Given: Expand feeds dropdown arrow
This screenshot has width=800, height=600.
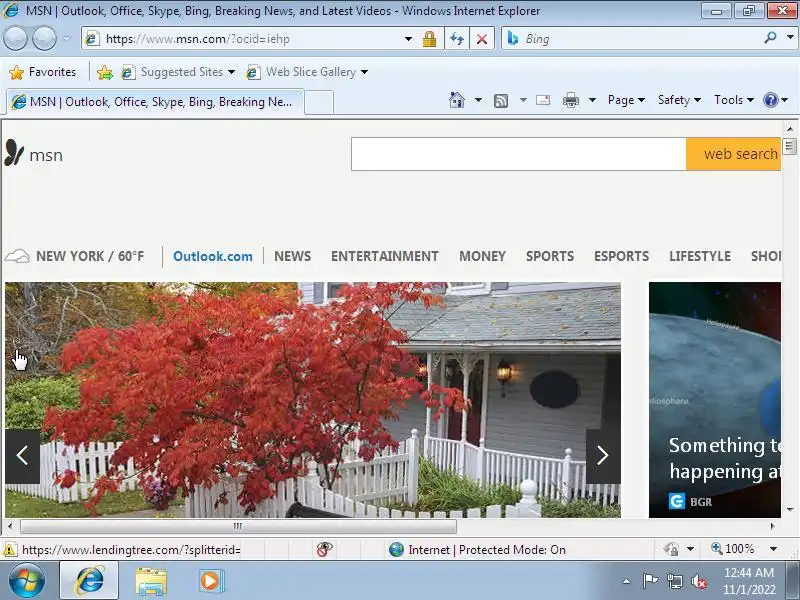Looking at the screenshot, I should point(523,100).
